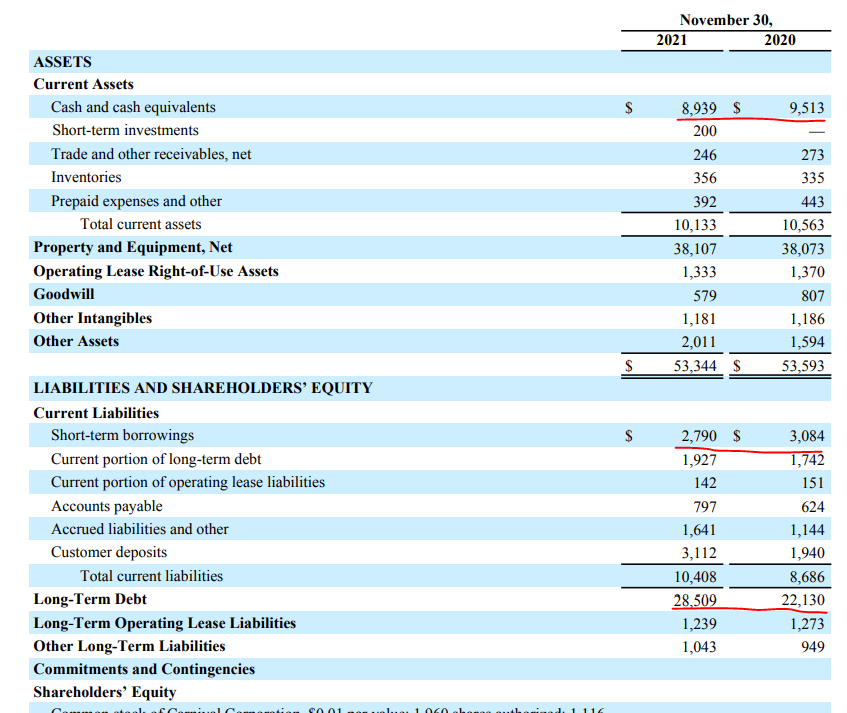Click the Total current assets label

[x=140, y=224]
